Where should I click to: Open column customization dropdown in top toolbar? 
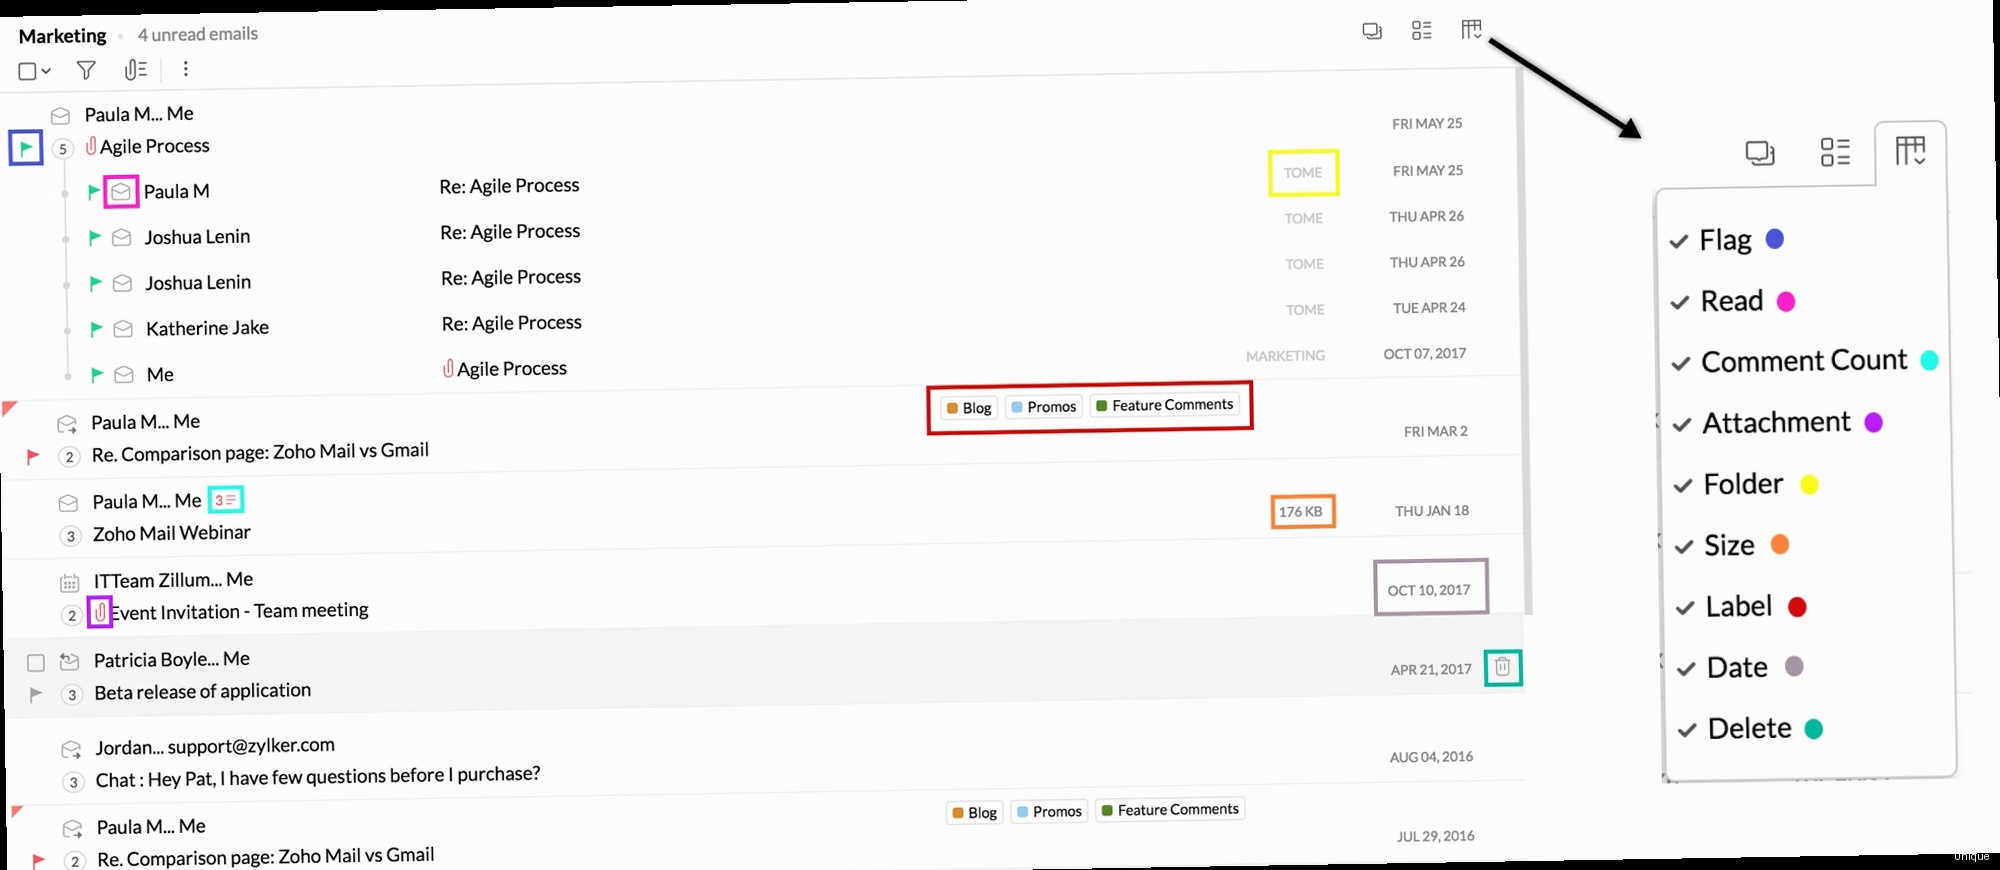tap(1471, 30)
